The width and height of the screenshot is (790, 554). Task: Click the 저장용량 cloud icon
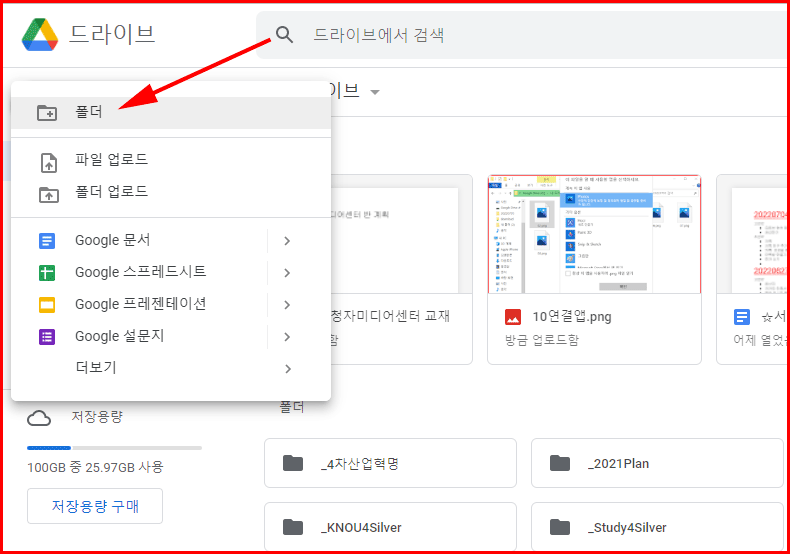click(x=39, y=418)
